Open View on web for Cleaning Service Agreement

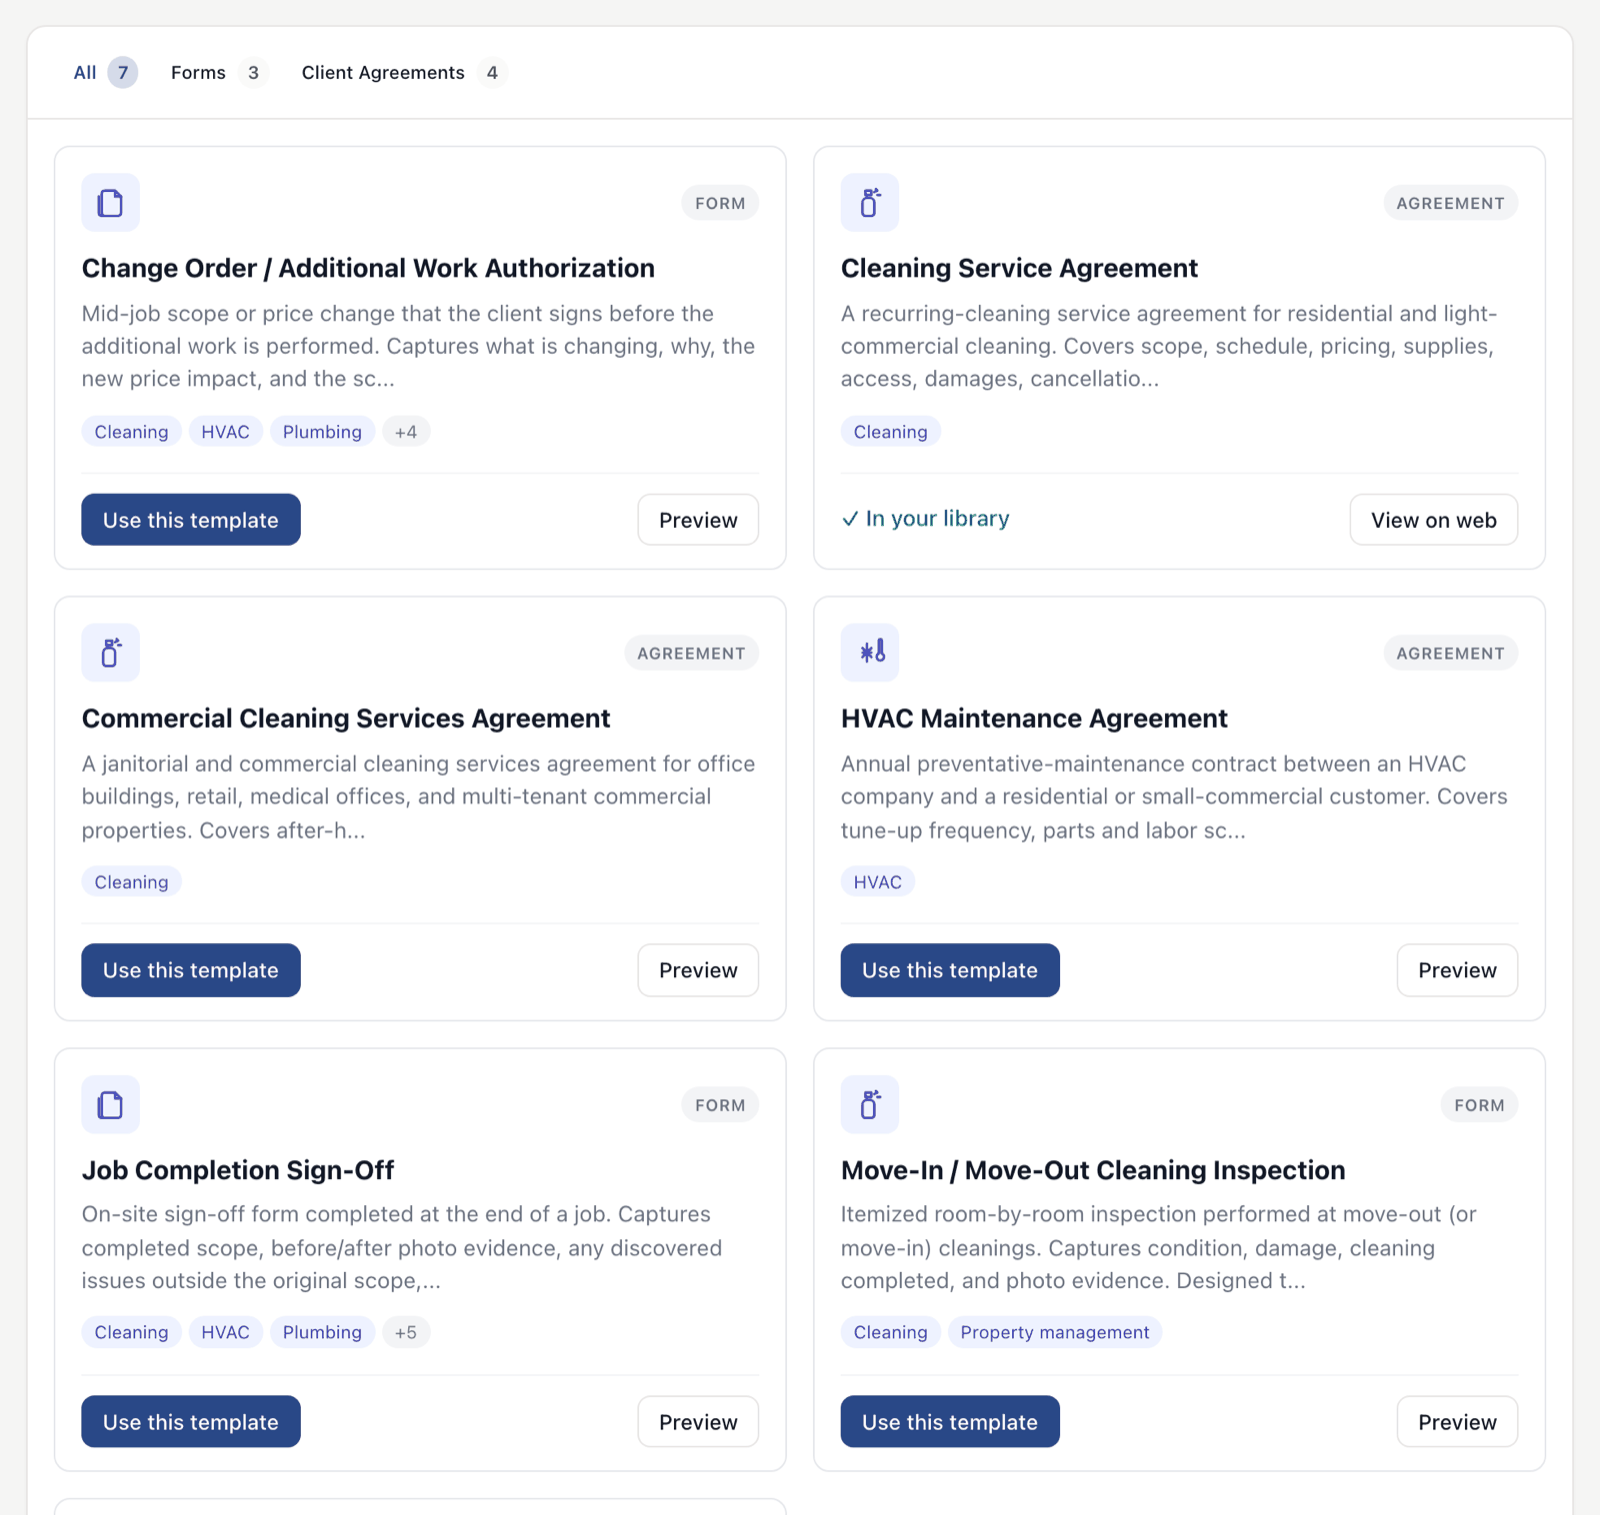tap(1433, 520)
